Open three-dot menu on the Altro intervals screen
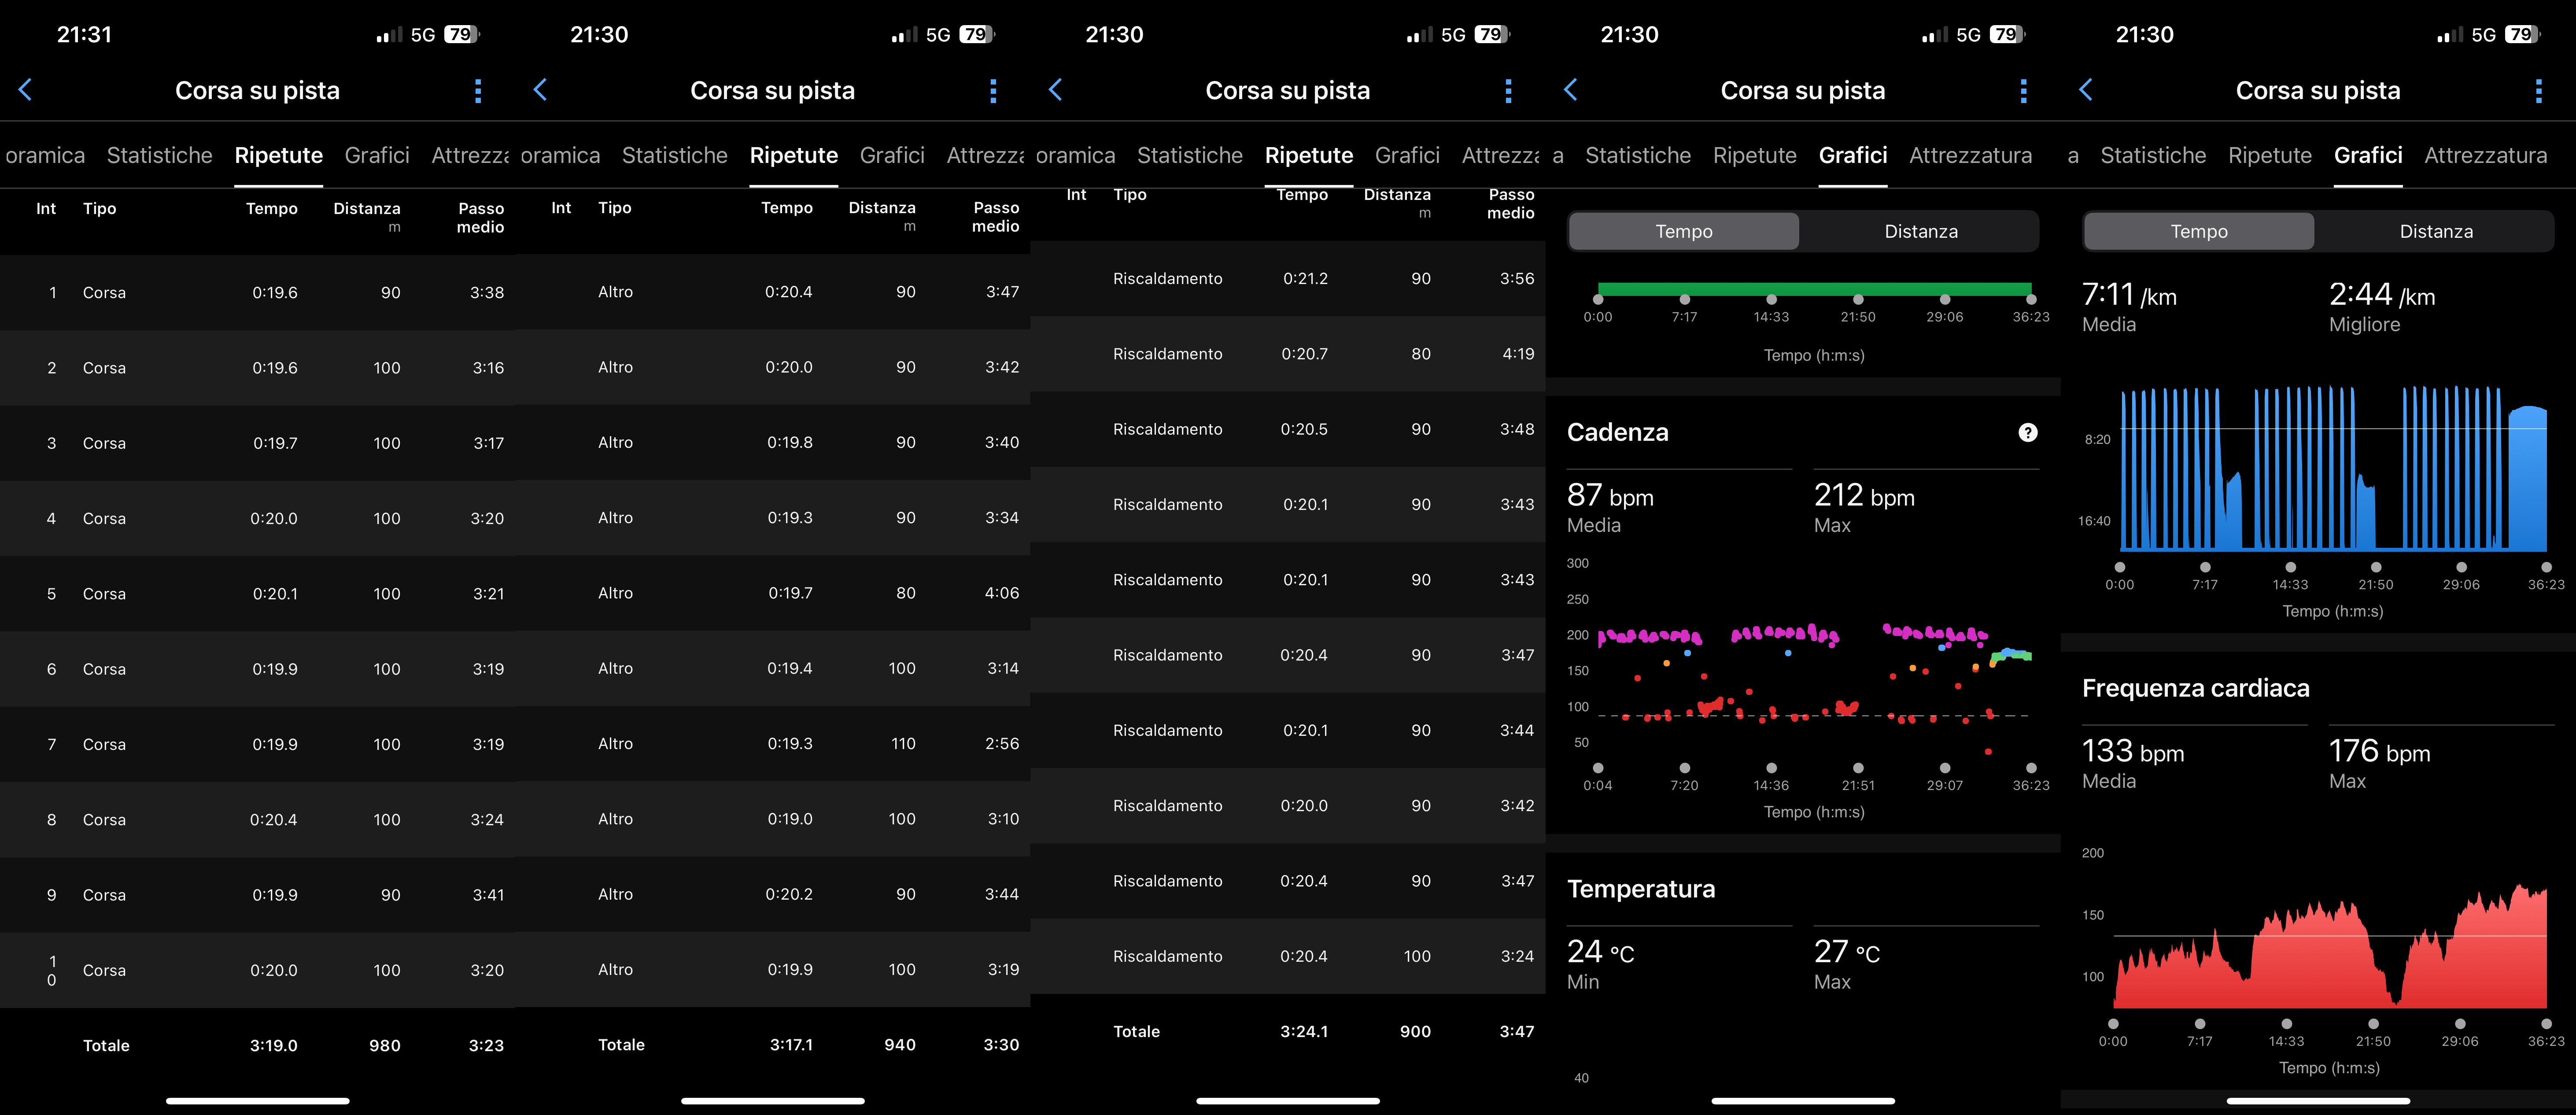 (x=993, y=91)
